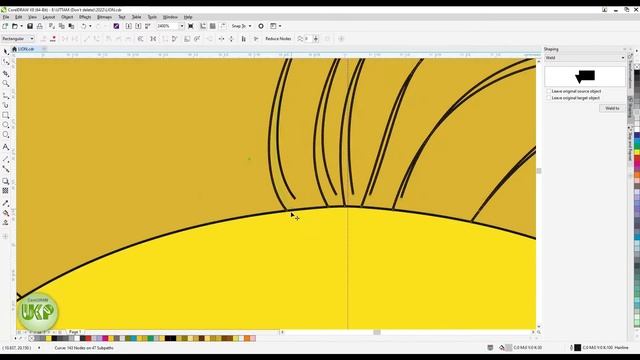This screenshot has width=640, height=360.
Task: Check Leave original target object
Action: [549, 98]
